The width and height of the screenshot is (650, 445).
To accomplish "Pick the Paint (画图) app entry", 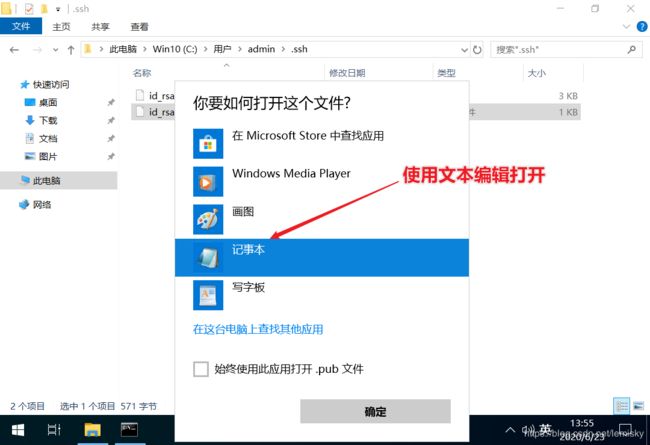I will pyautogui.click(x=322, y=219).
